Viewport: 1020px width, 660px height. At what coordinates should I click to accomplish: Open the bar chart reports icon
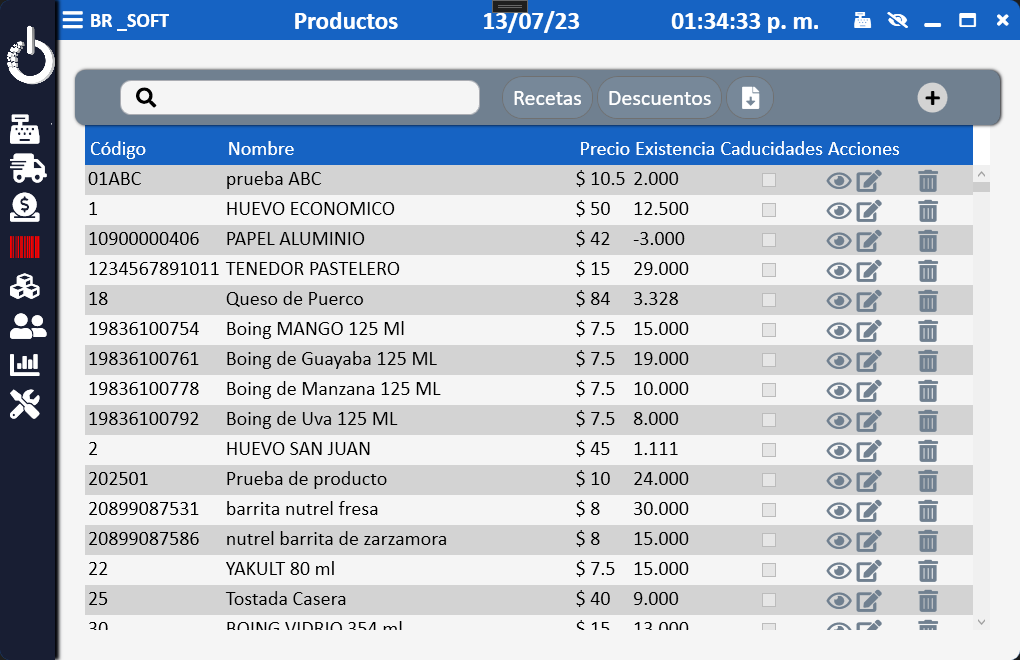pyautogui.click(x=26, y=365)
